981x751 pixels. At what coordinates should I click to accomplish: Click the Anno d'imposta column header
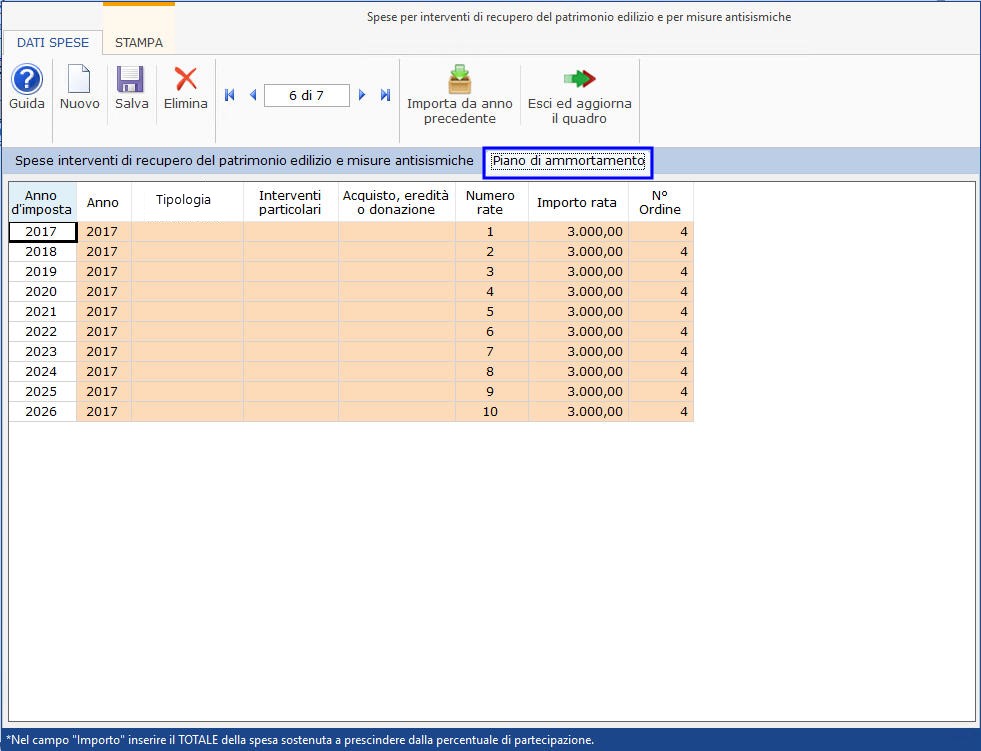pyautogui.click(x=41, y=202)
